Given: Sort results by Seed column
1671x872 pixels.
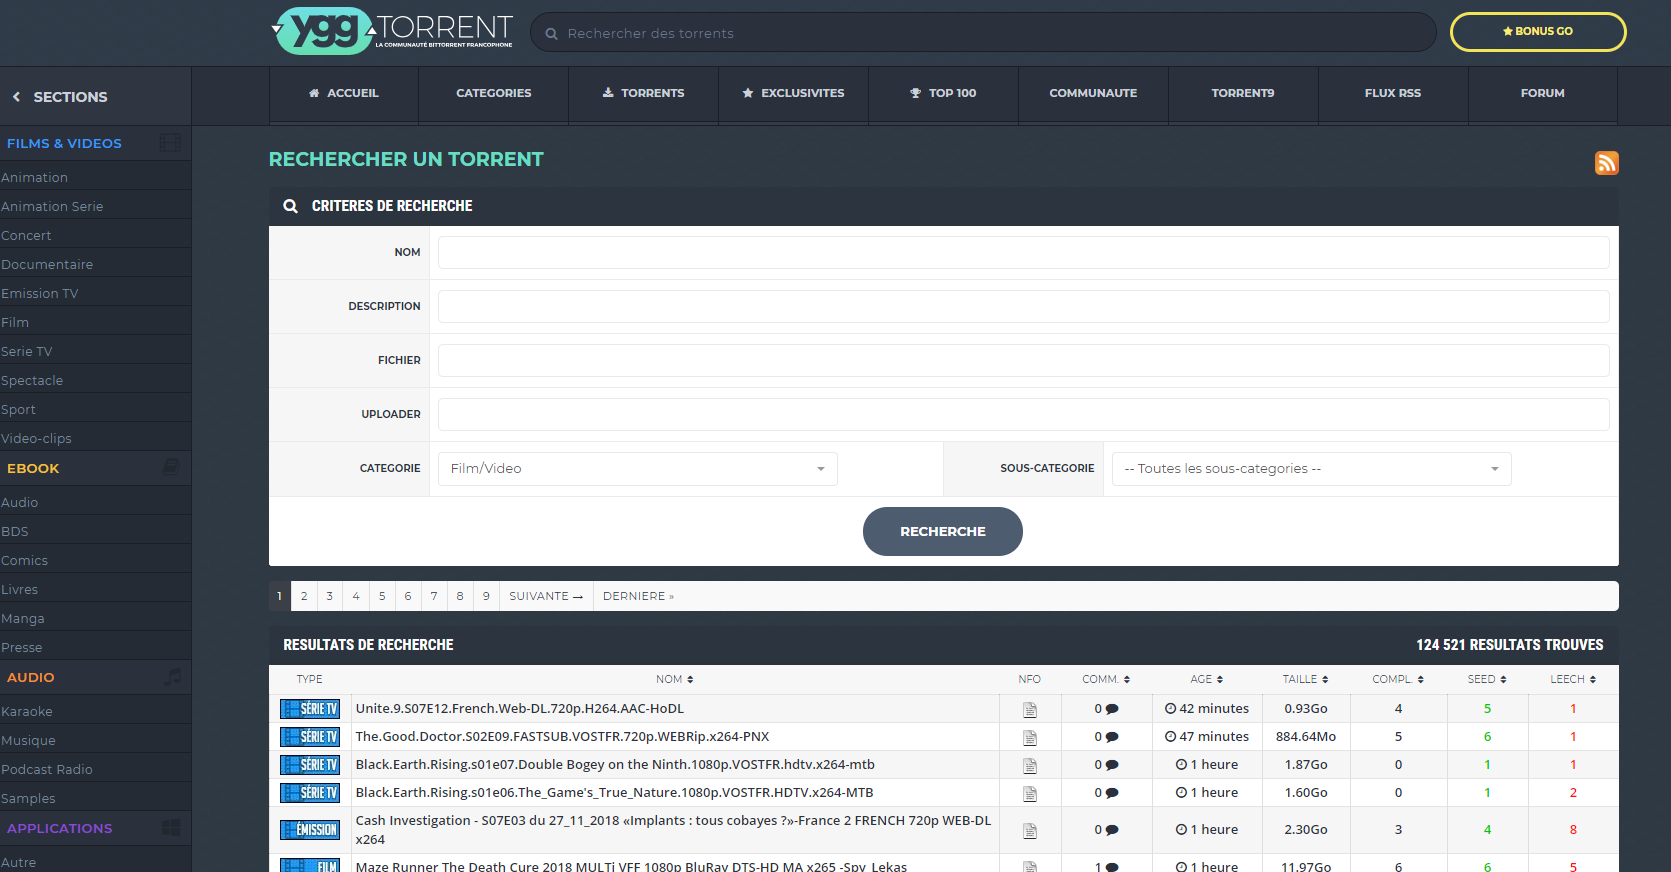Looking at the screenshot, I should [1487, 680].
